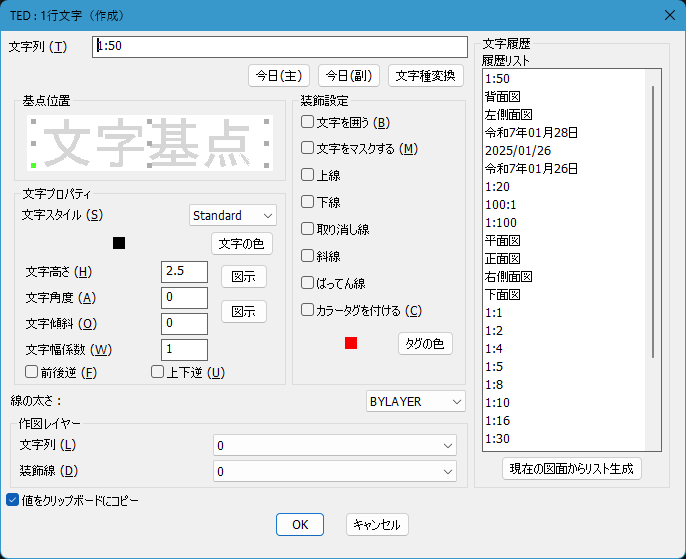Open the 文字の色 color picker button

242,244
